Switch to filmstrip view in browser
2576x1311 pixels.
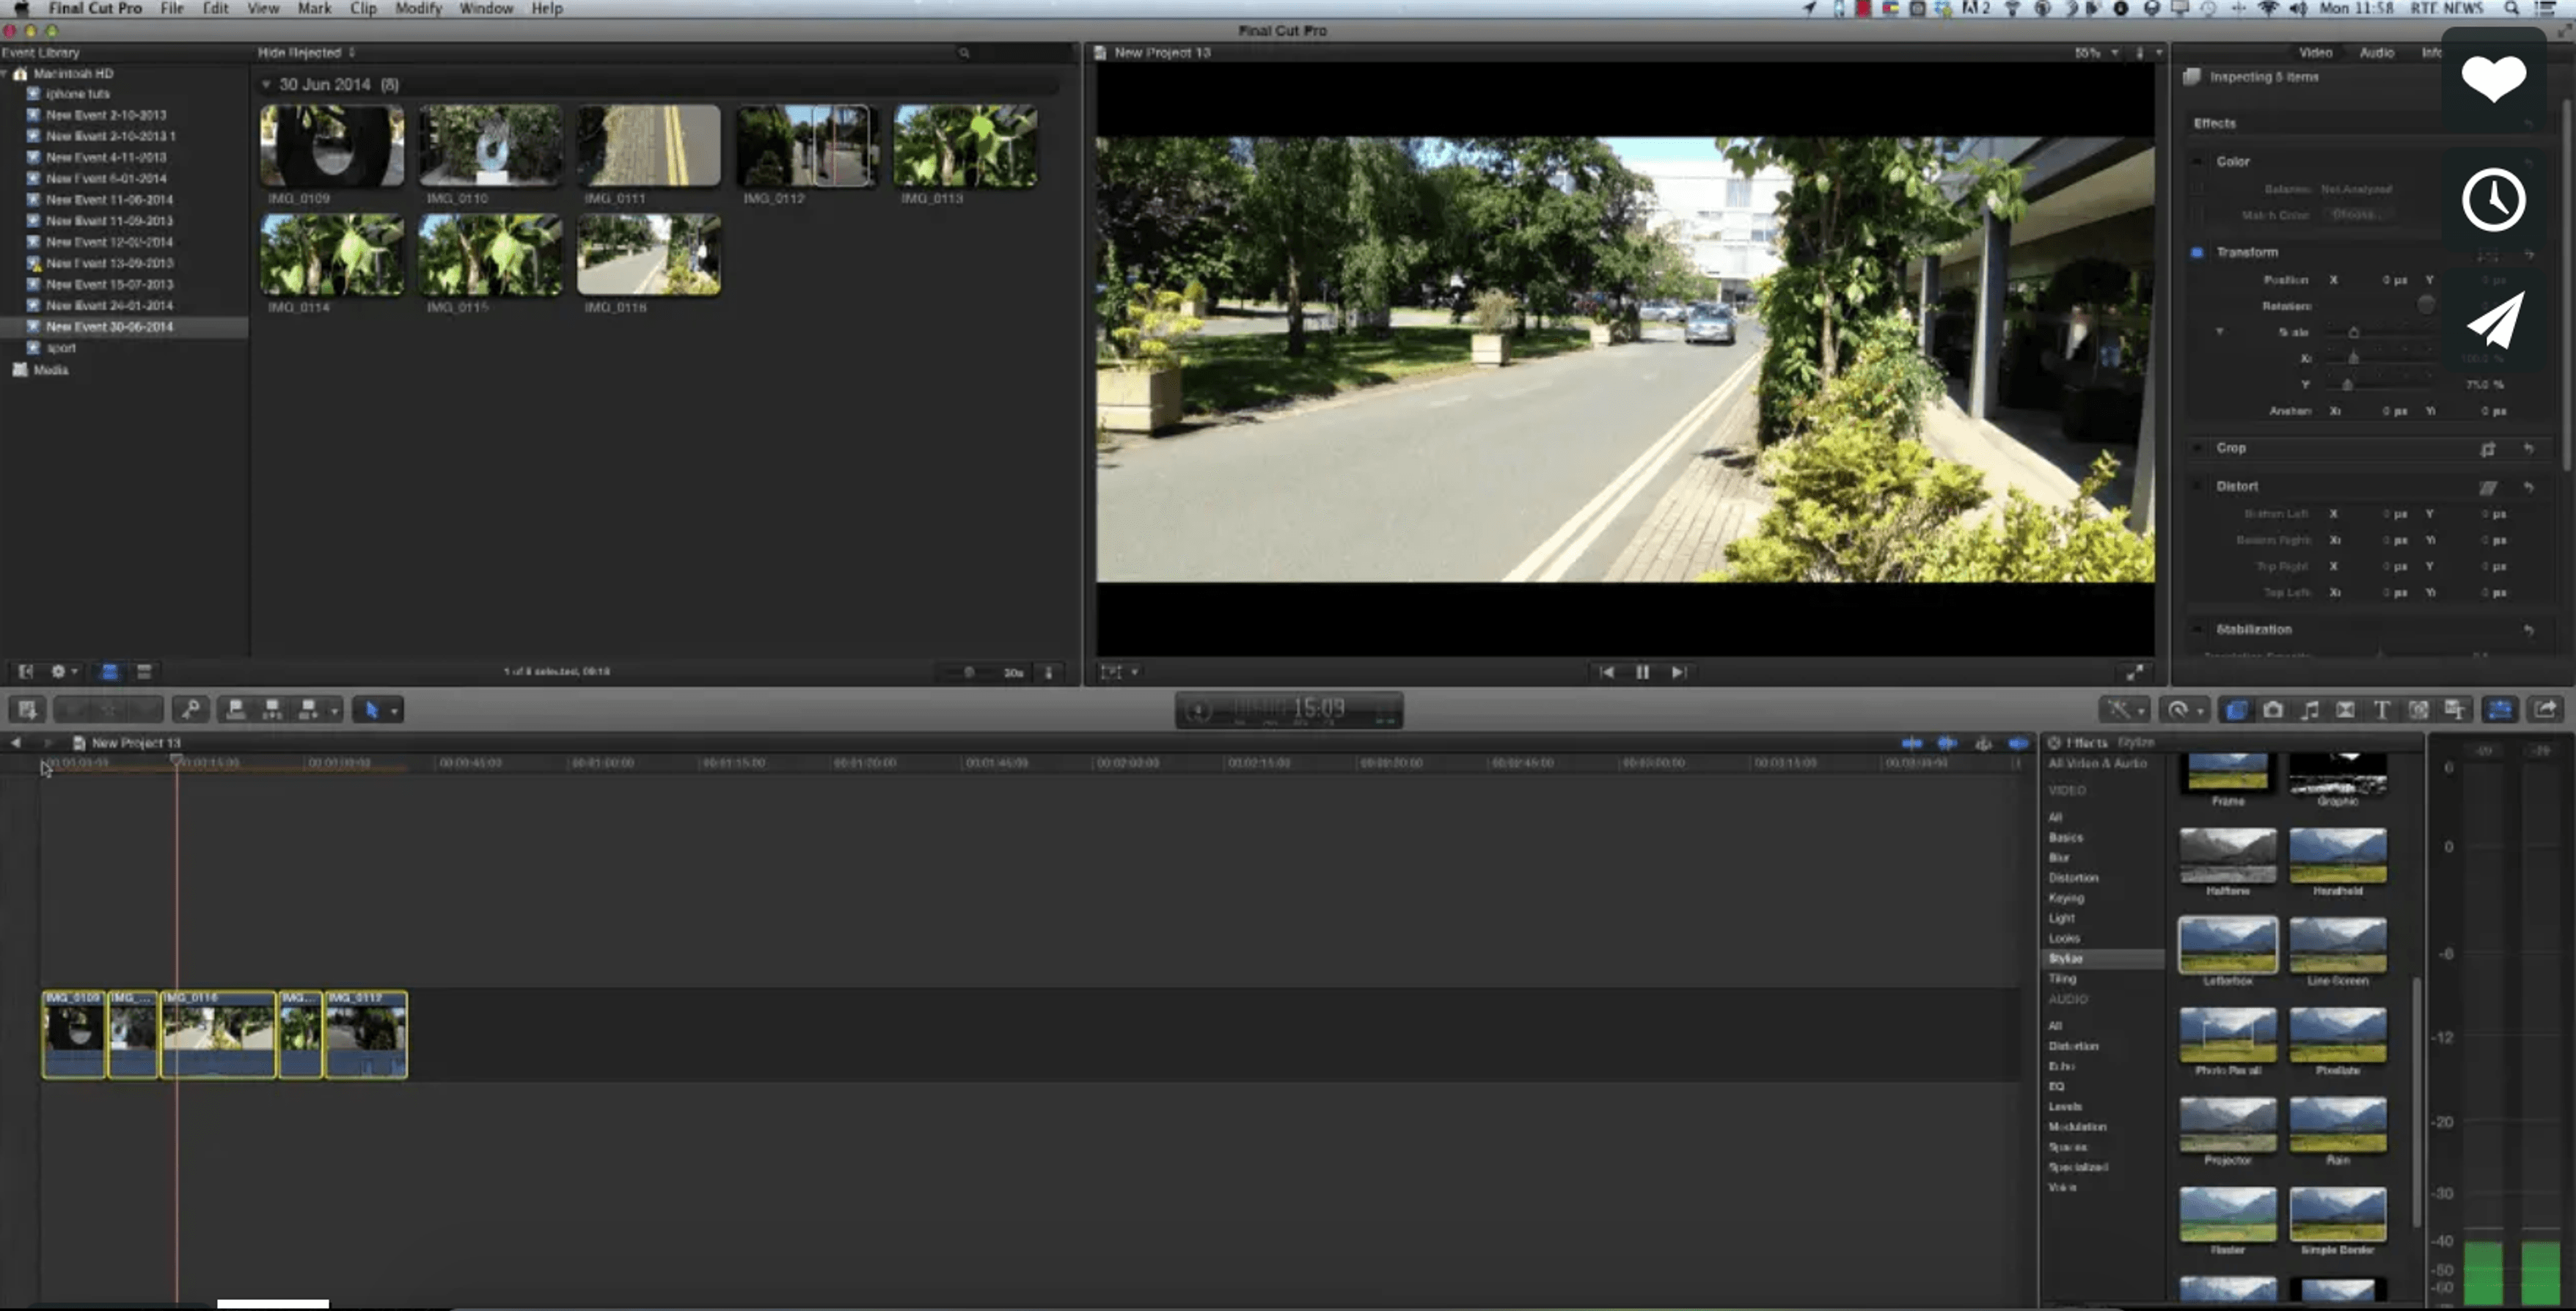(x=109, y=672)
